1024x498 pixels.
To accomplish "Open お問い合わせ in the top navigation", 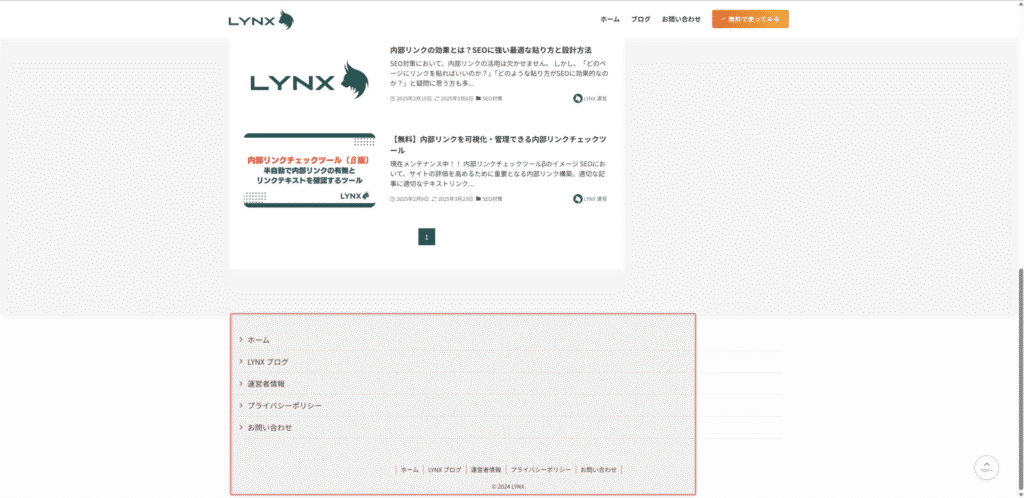I will [x=681, y=19].
